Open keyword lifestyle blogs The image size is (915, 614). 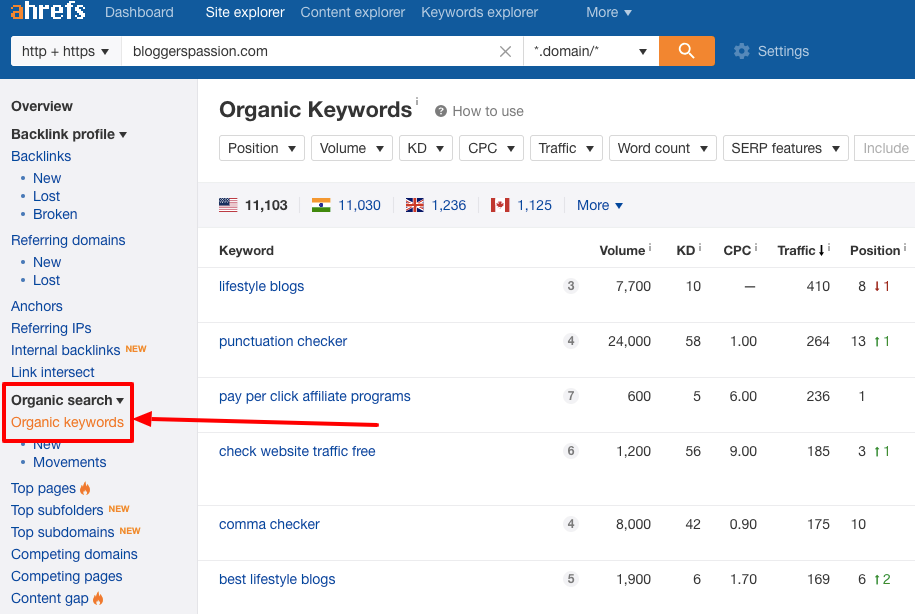click(261, 287)
